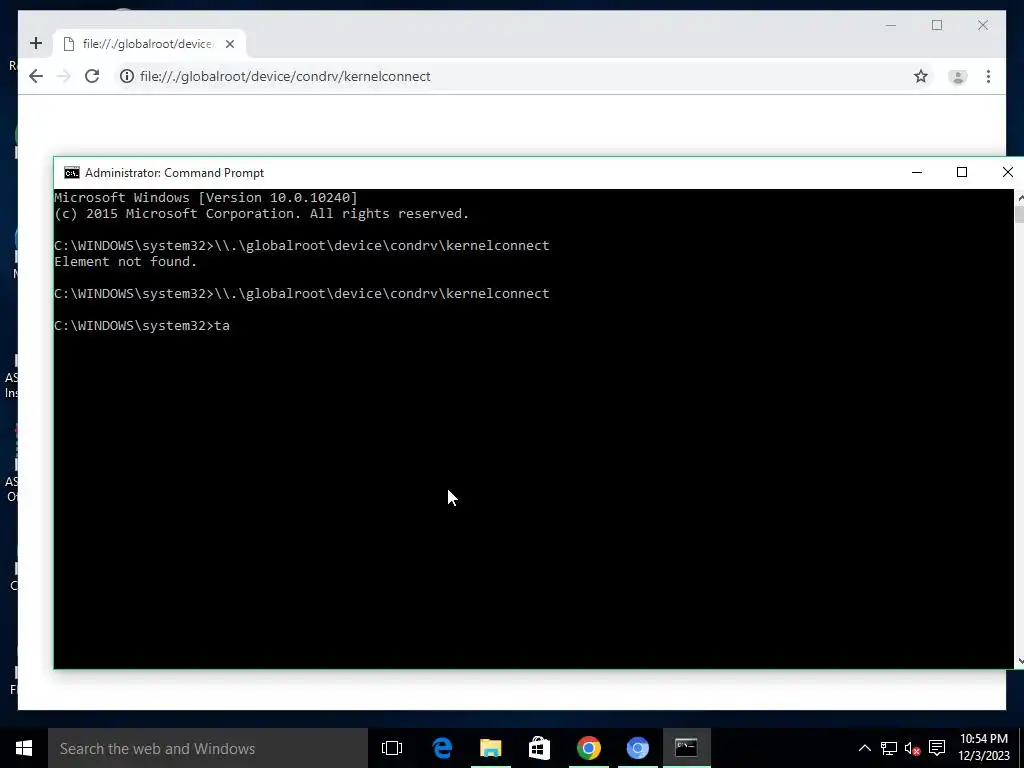The image size is (1024, 768).
Task: Open Command Prompt system menu icon
Action: (72, 172)
